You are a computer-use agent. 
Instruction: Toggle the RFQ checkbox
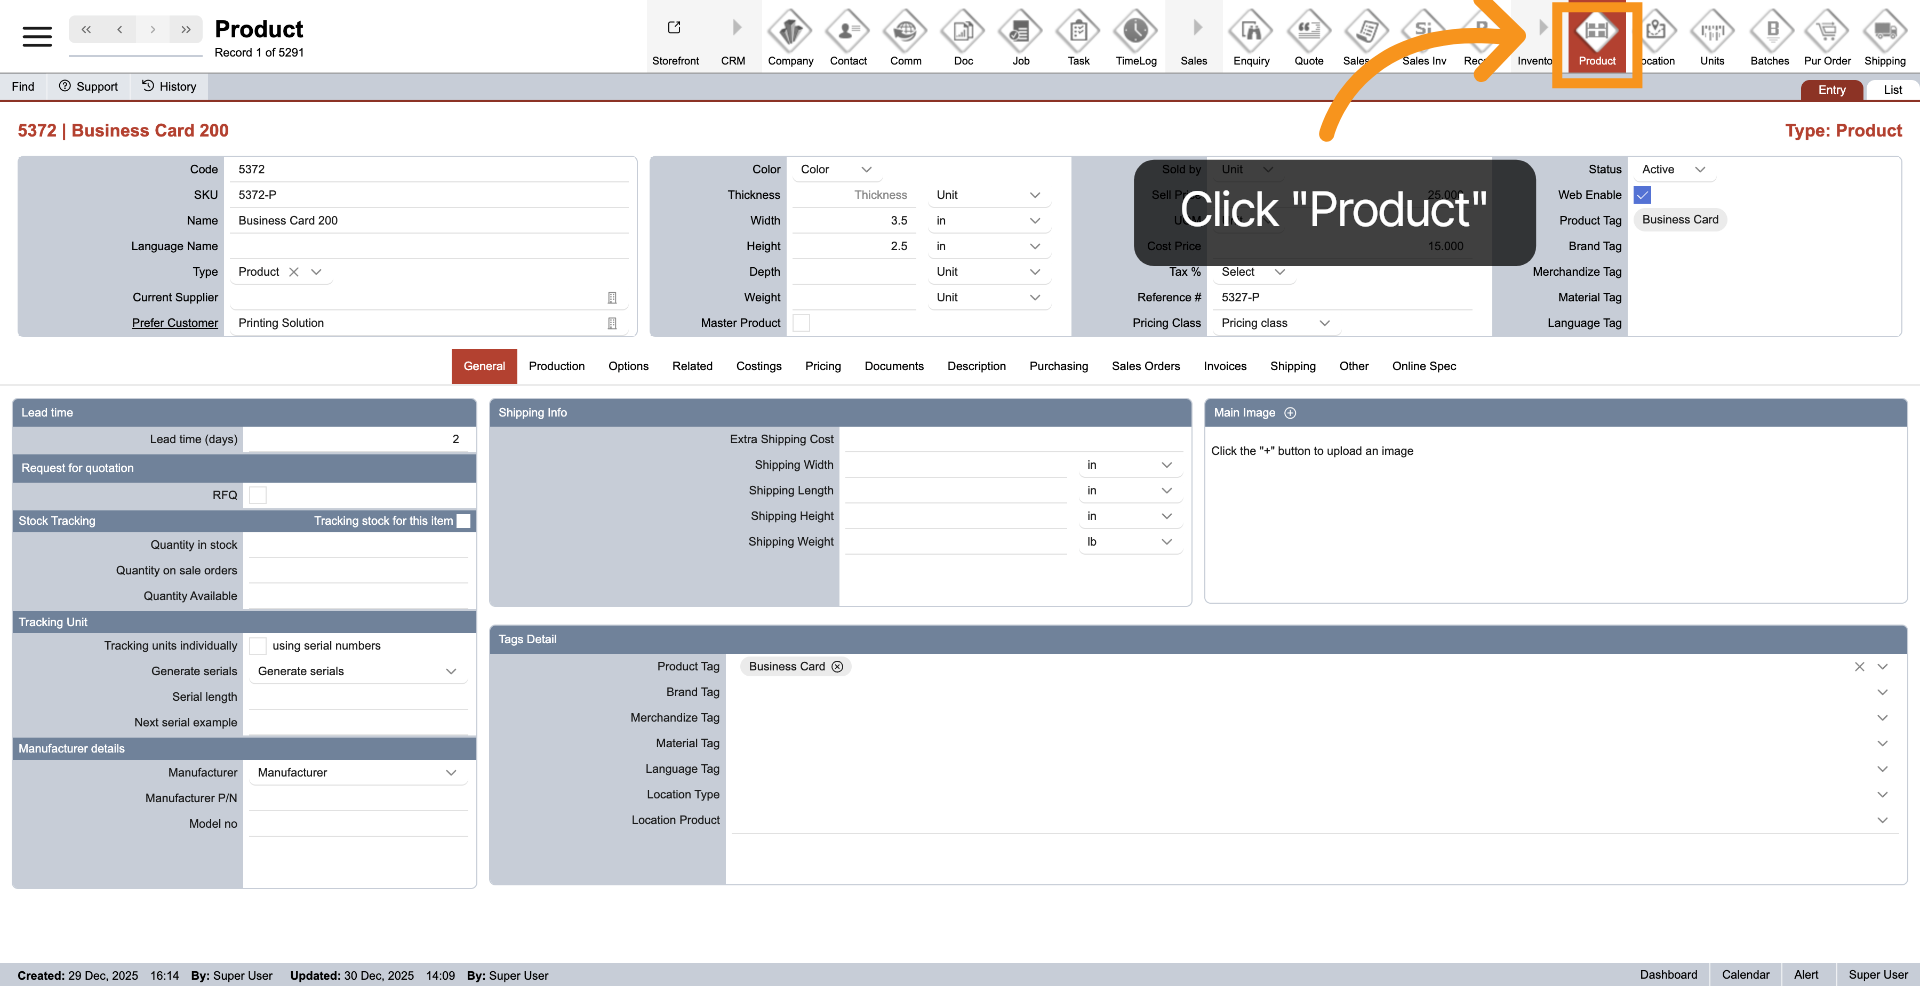tap(258, 494)
